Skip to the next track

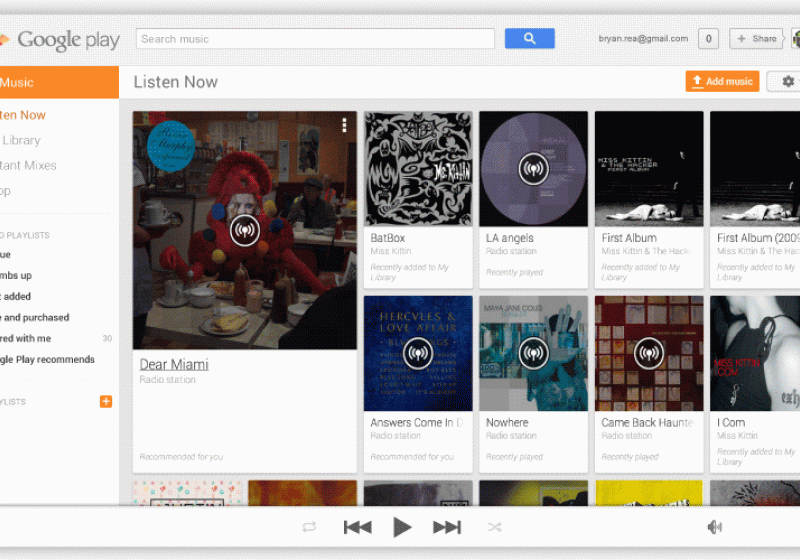[x=447, y=527]
